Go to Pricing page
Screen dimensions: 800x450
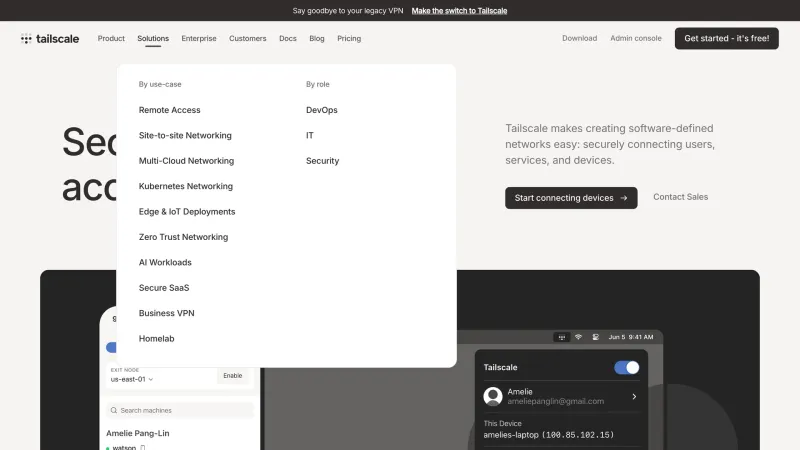(349, 38)
